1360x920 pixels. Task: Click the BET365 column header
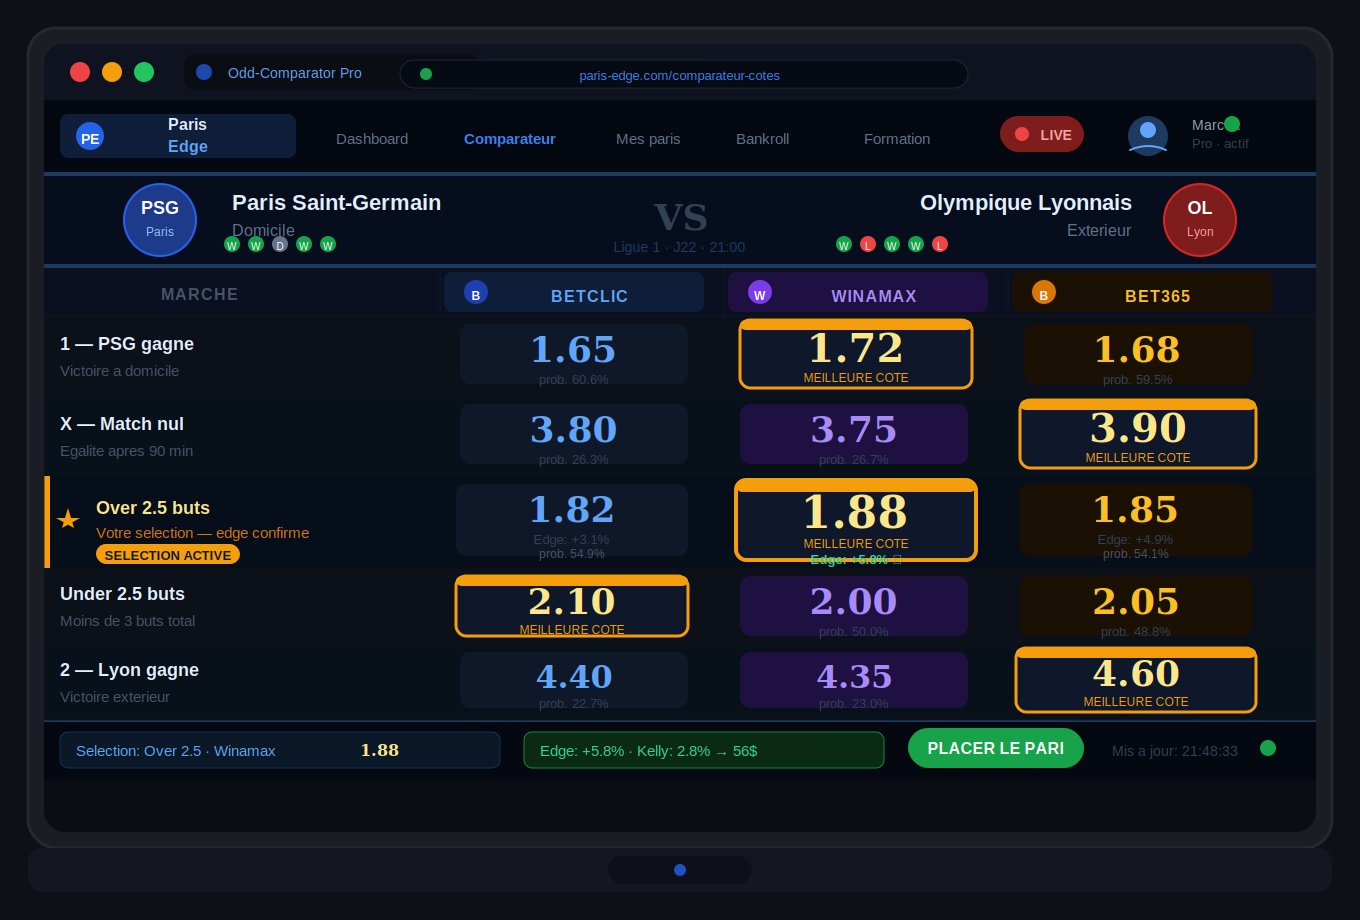click(1142, 292)
